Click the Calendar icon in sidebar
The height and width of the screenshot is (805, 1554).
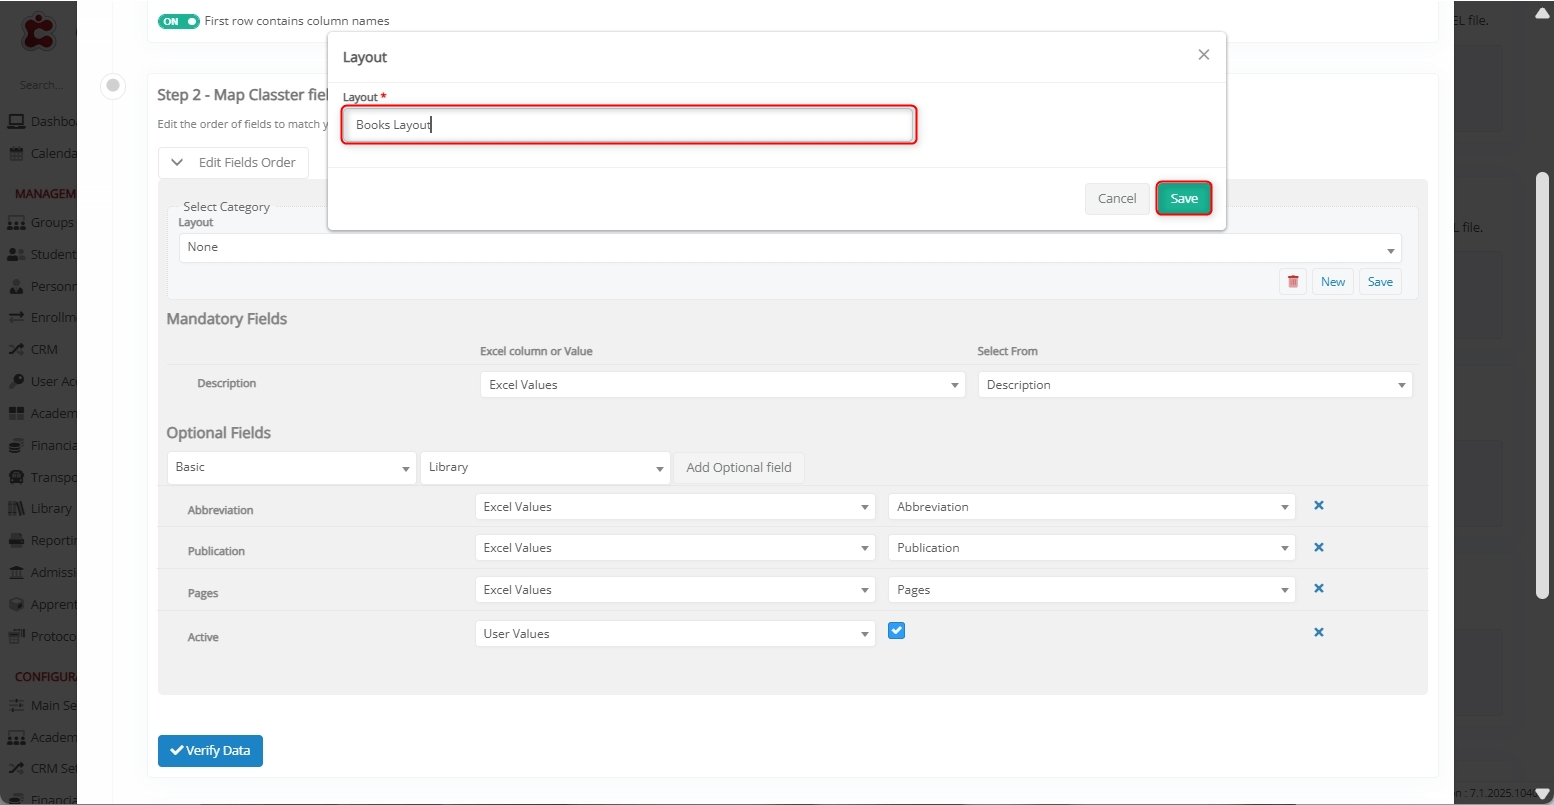16,154
